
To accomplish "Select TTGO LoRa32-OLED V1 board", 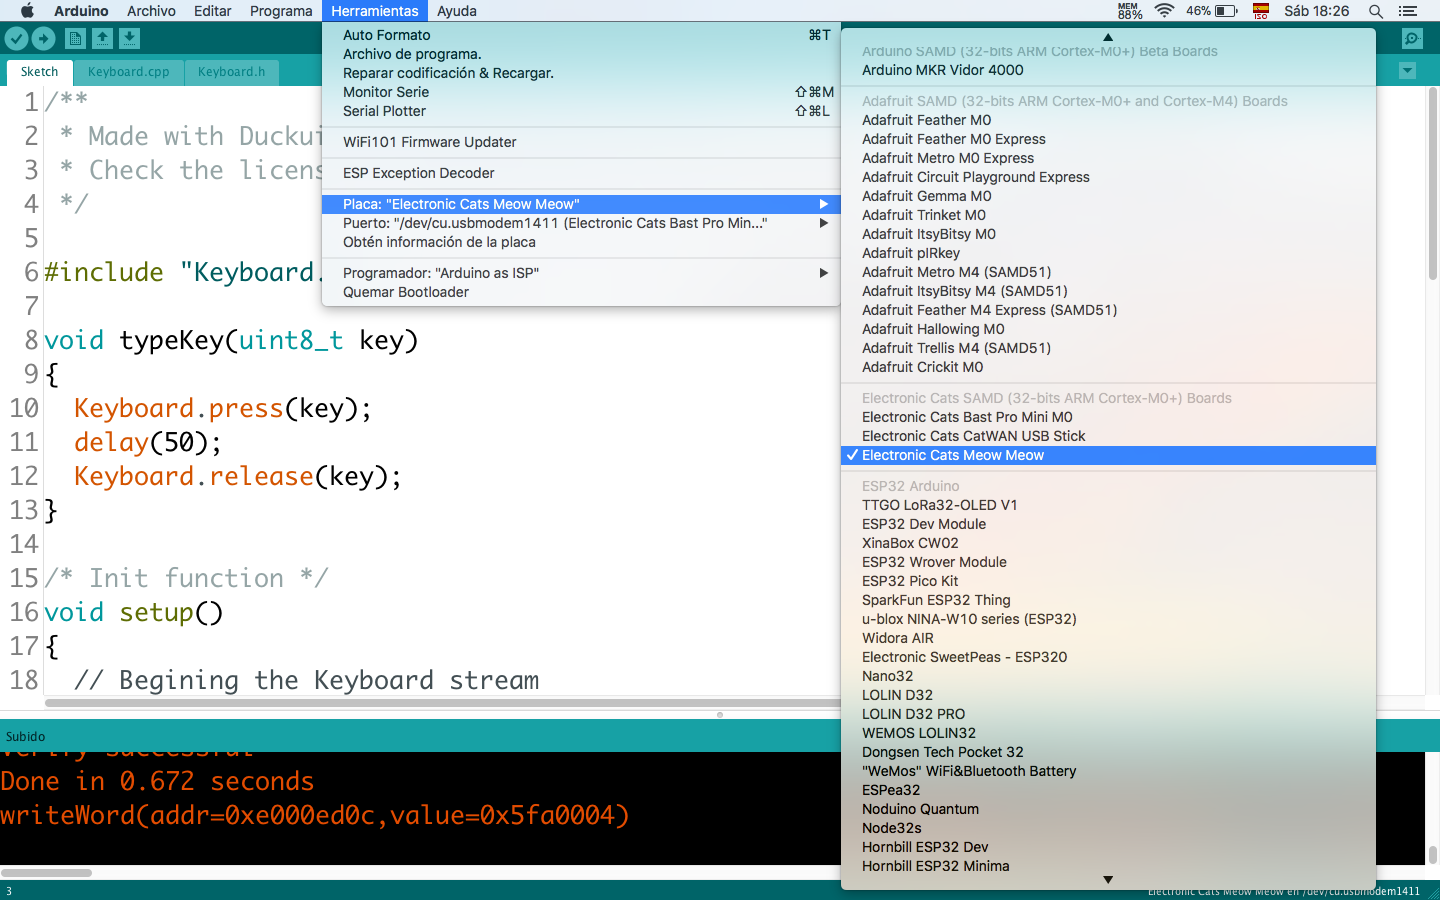I will point(1109,505).
